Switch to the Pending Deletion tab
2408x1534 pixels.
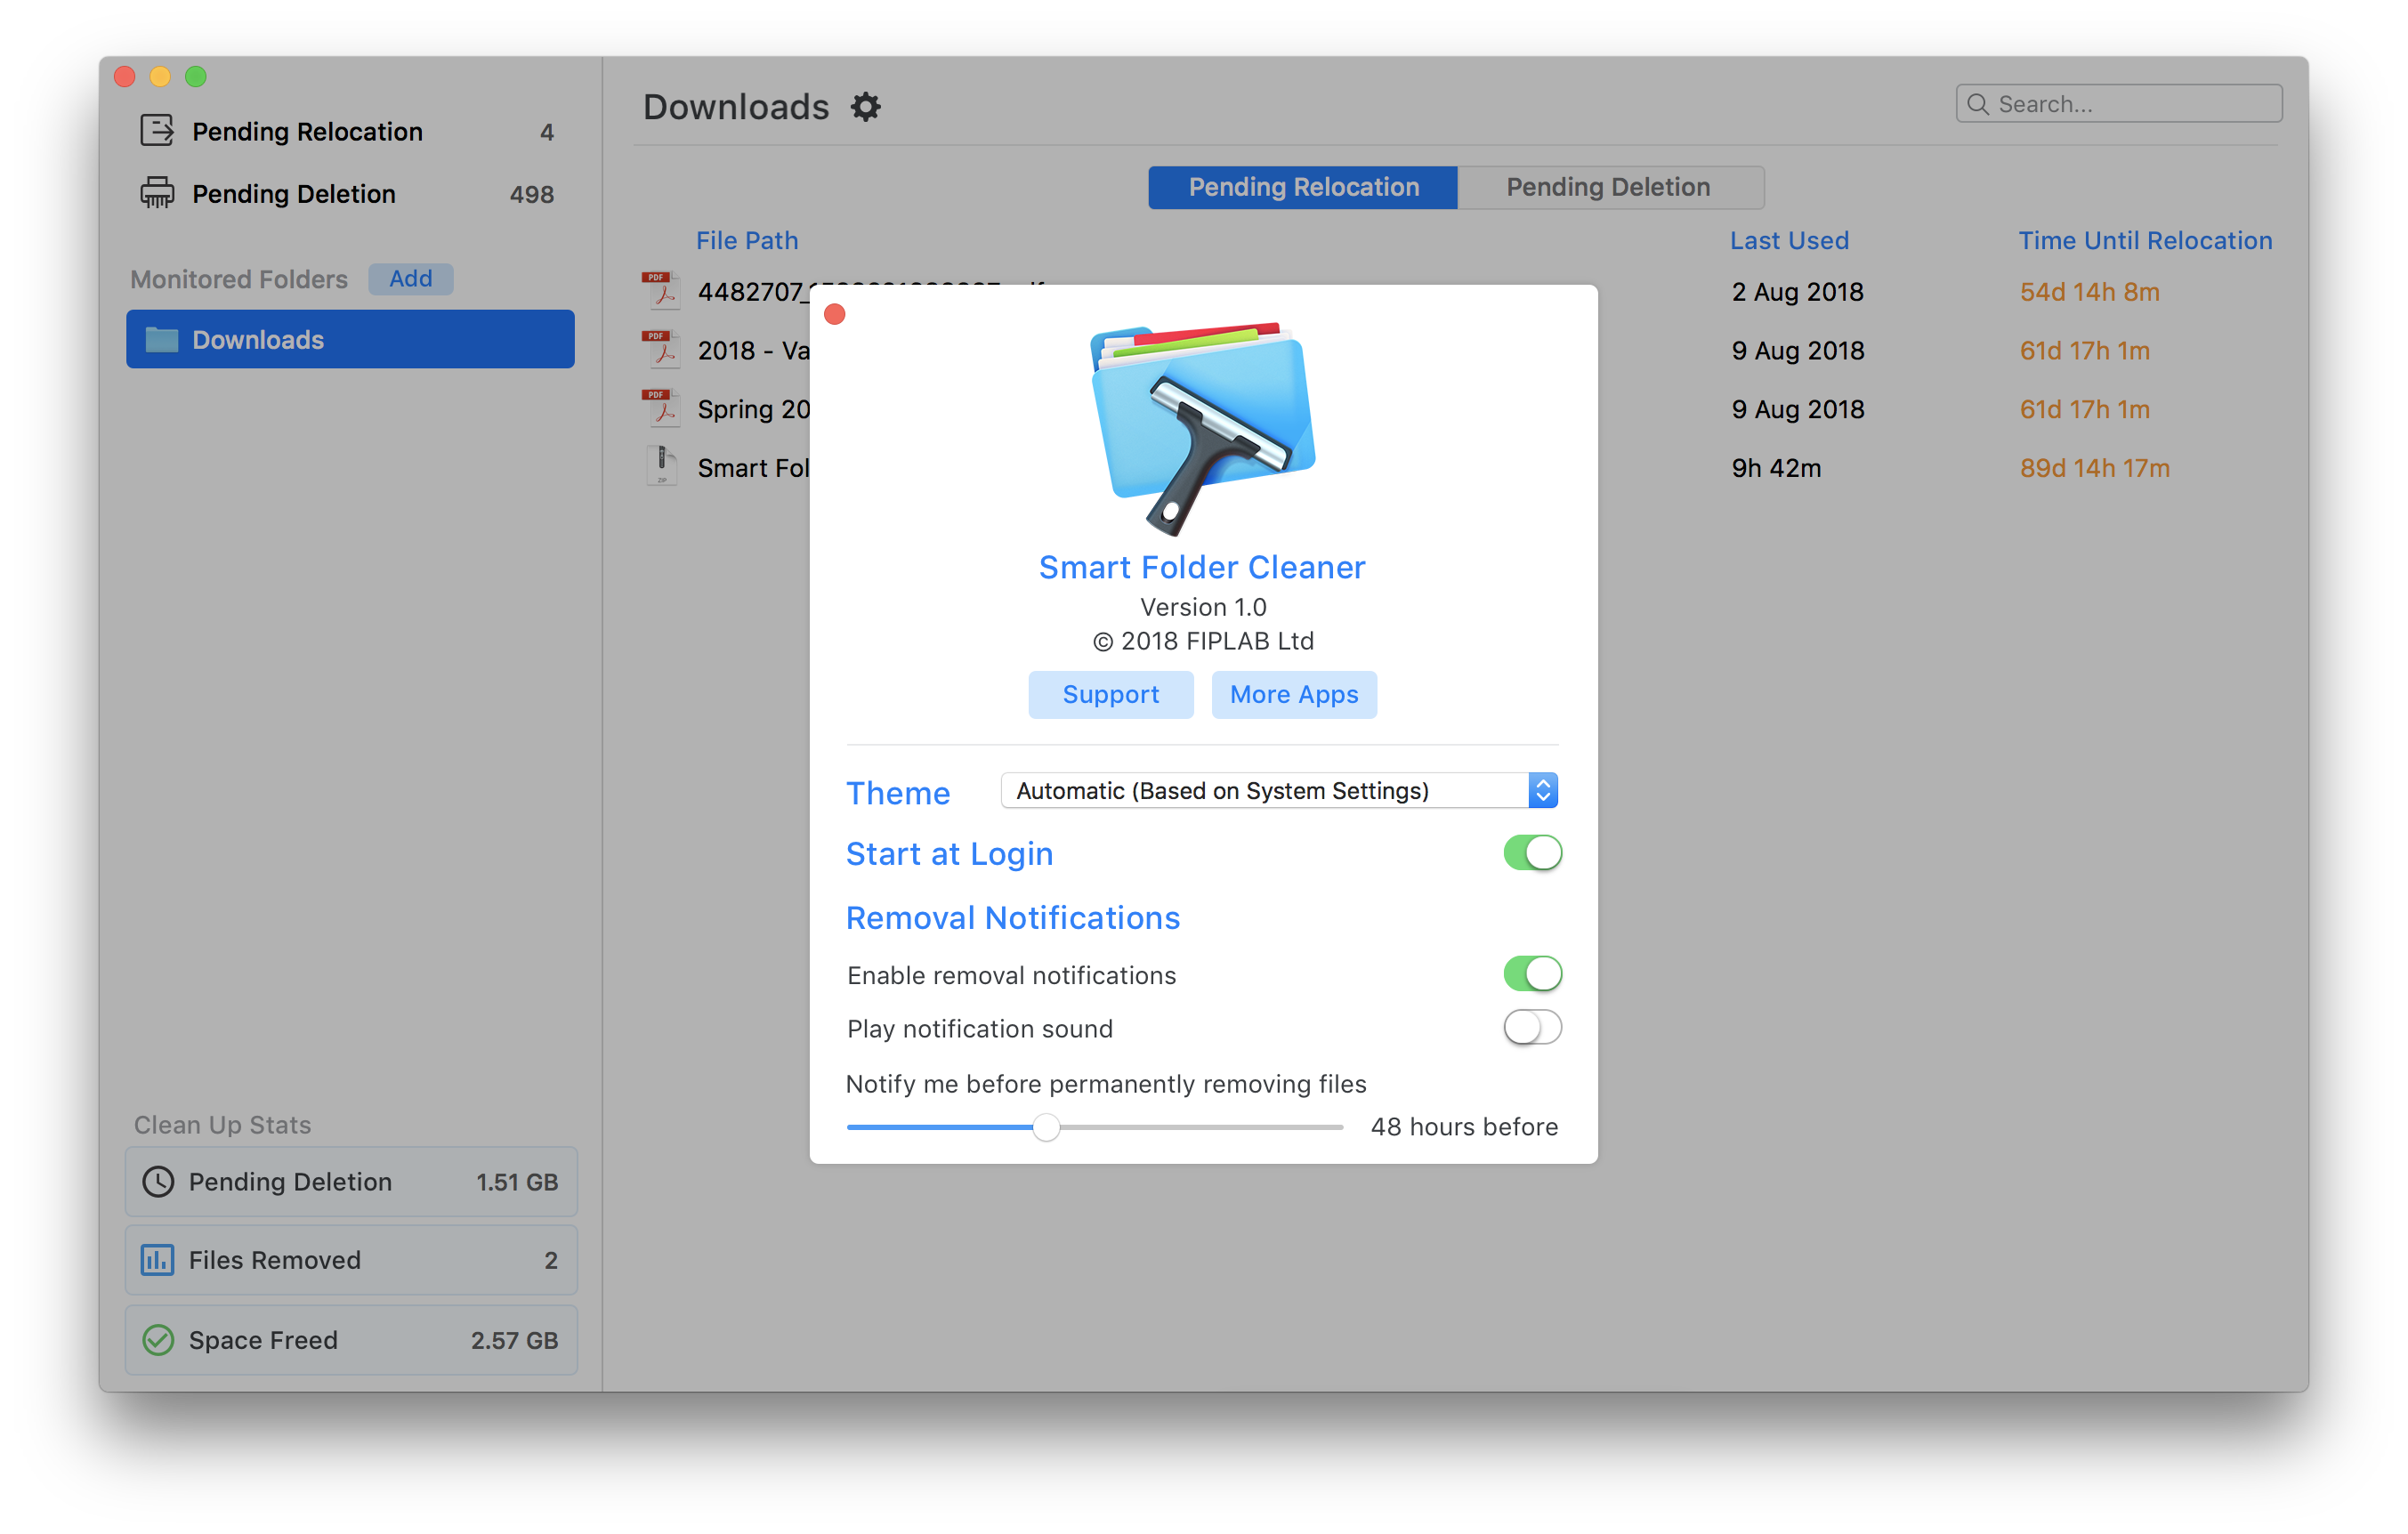pos(1609,187)
